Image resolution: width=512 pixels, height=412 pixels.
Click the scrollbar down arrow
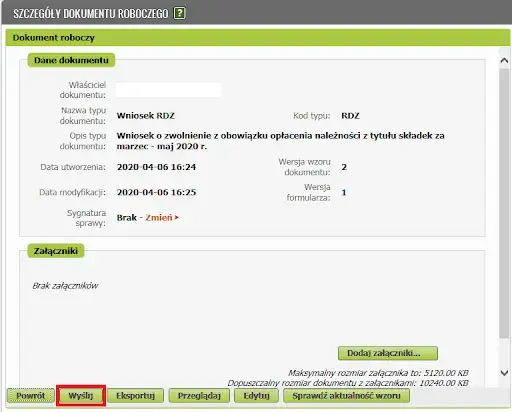[504, 373]
